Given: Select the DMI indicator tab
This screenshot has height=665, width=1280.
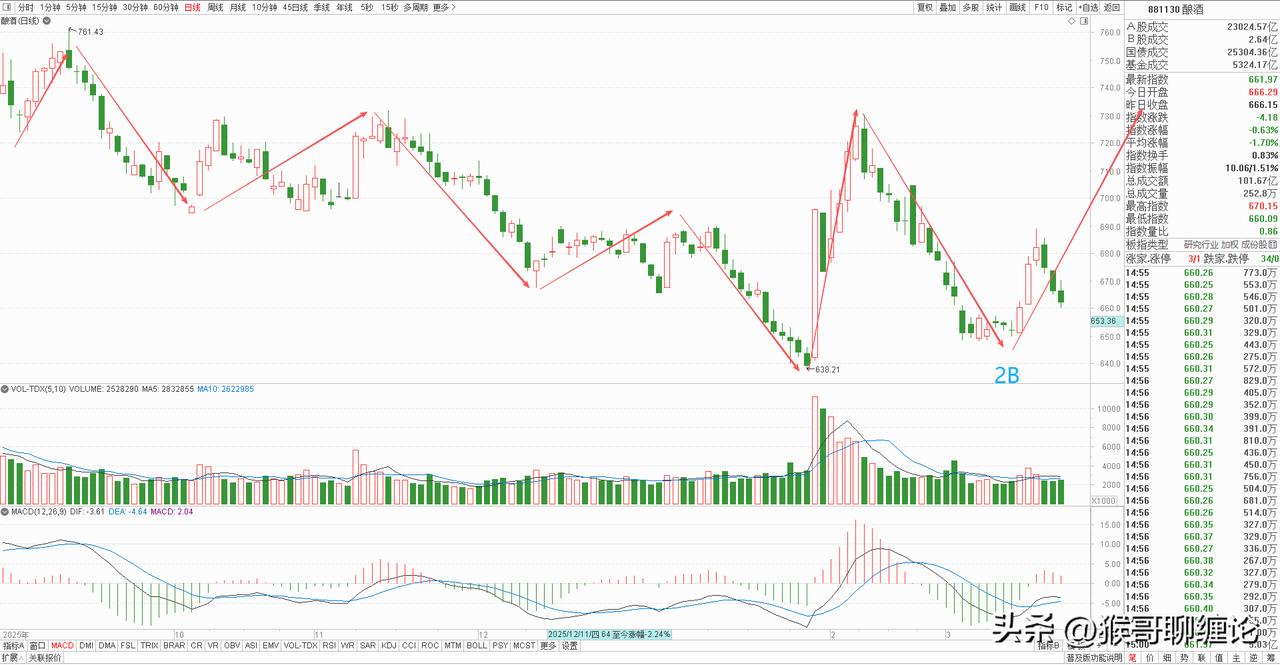Looking at the screenshot, I should pyautogui.click(x=86, y=645).
